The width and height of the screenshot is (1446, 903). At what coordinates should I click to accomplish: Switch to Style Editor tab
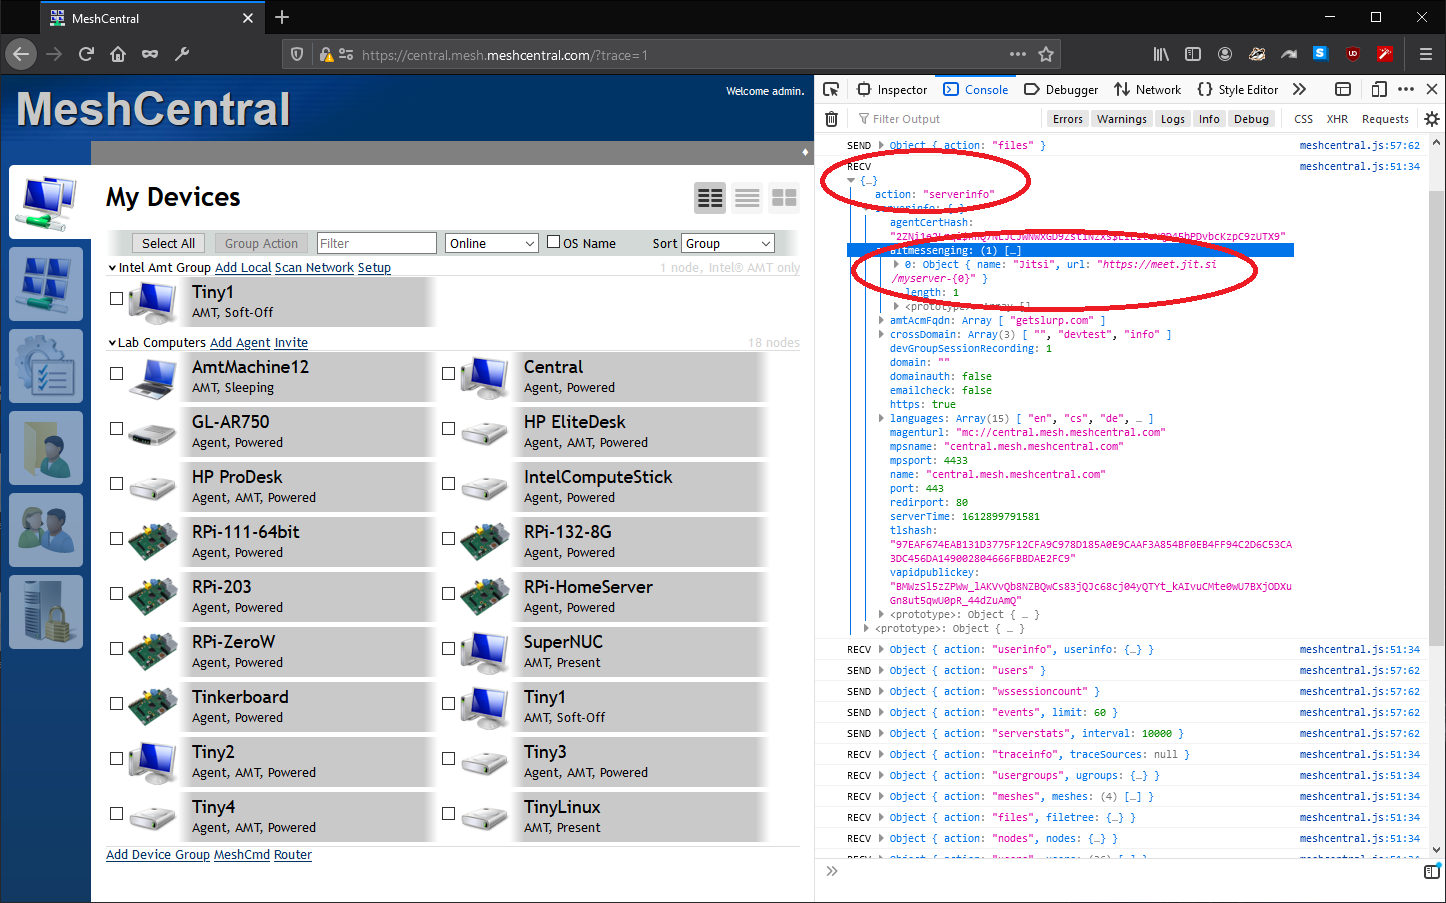coord(1238,89)
